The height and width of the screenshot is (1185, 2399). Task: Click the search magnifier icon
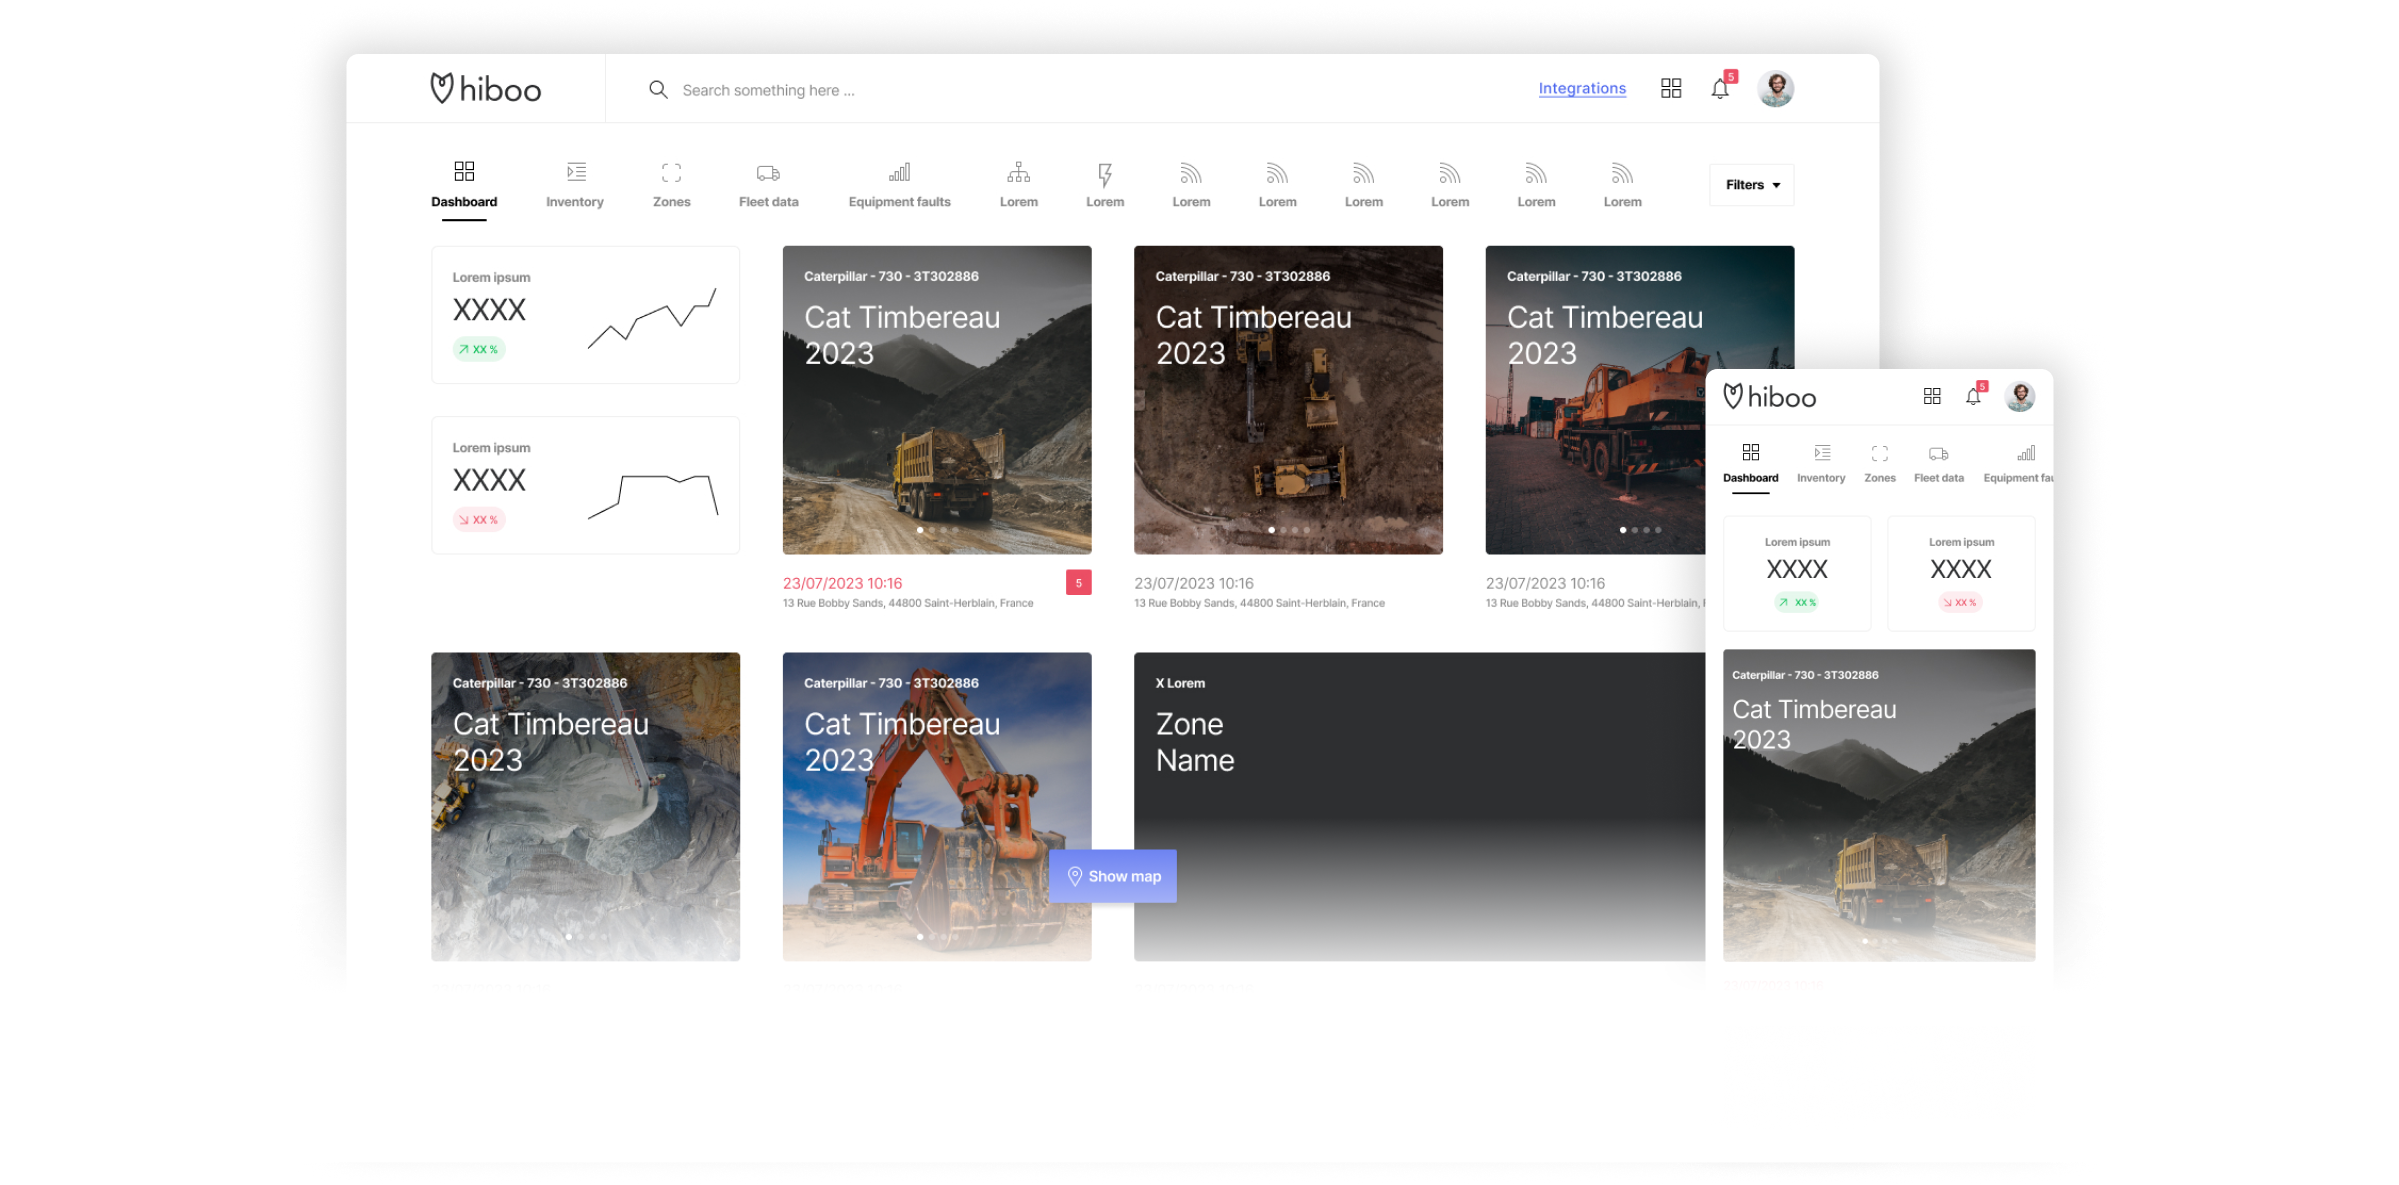pos(658,90)
